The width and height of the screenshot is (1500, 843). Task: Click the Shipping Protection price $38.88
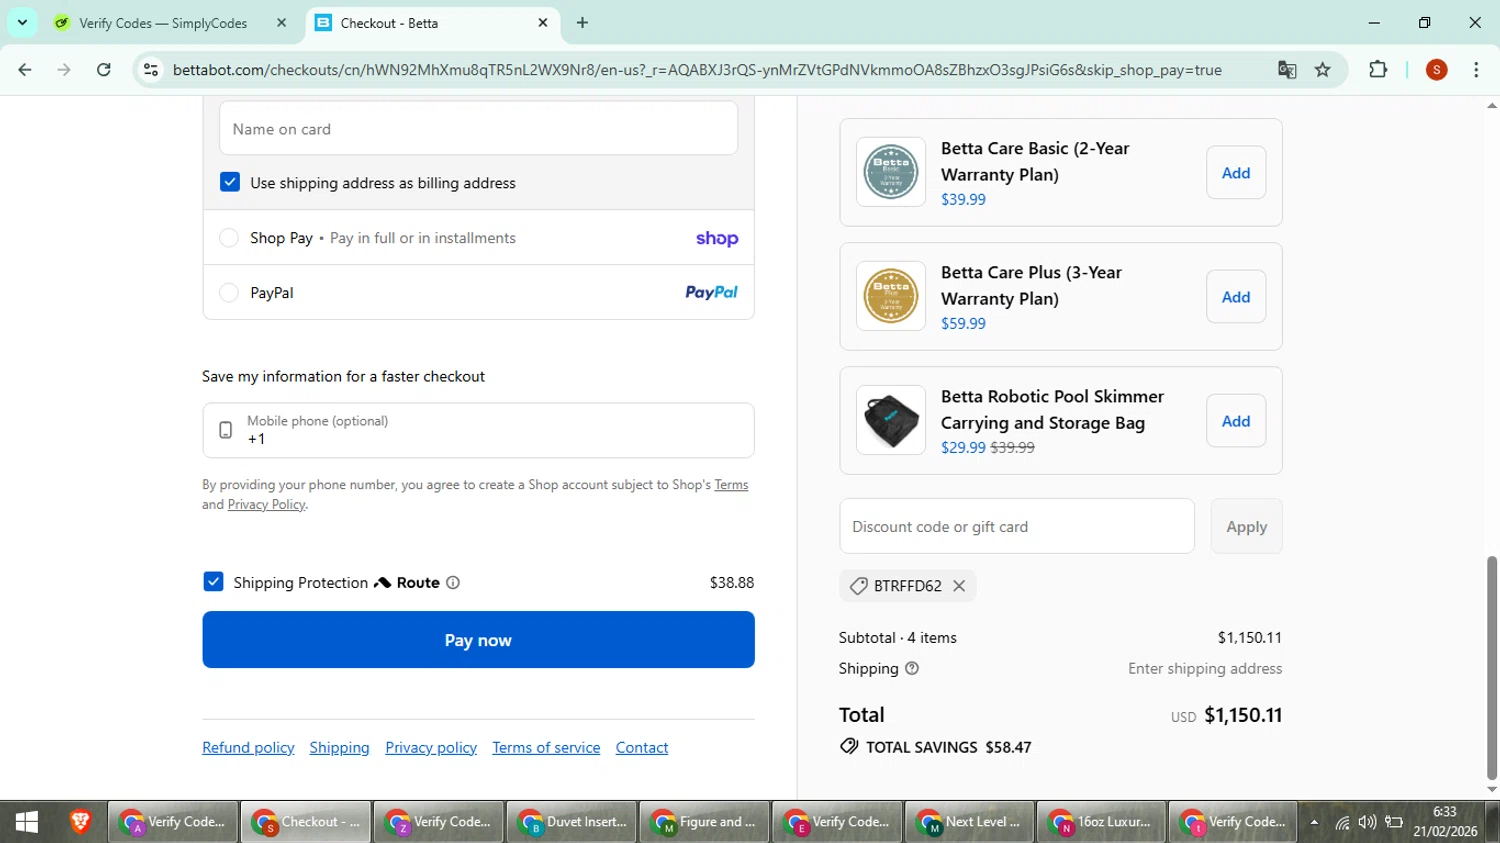(x=732, y=582)
